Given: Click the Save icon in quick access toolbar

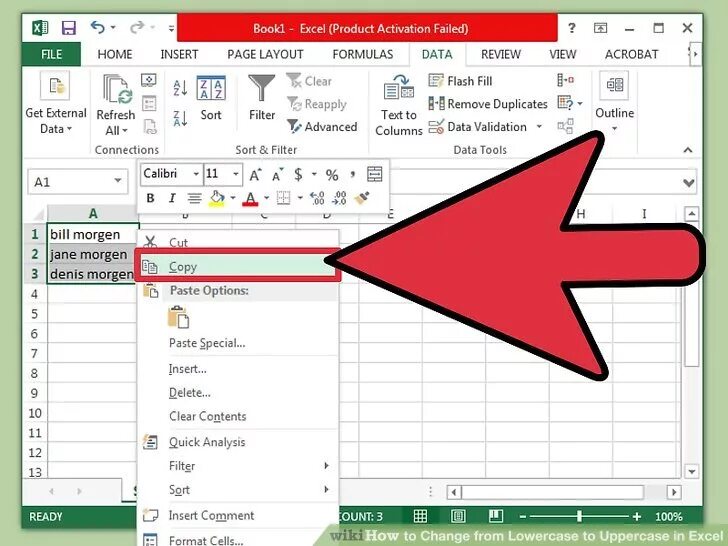Looking at the screenshot, I should pos(68,28).
